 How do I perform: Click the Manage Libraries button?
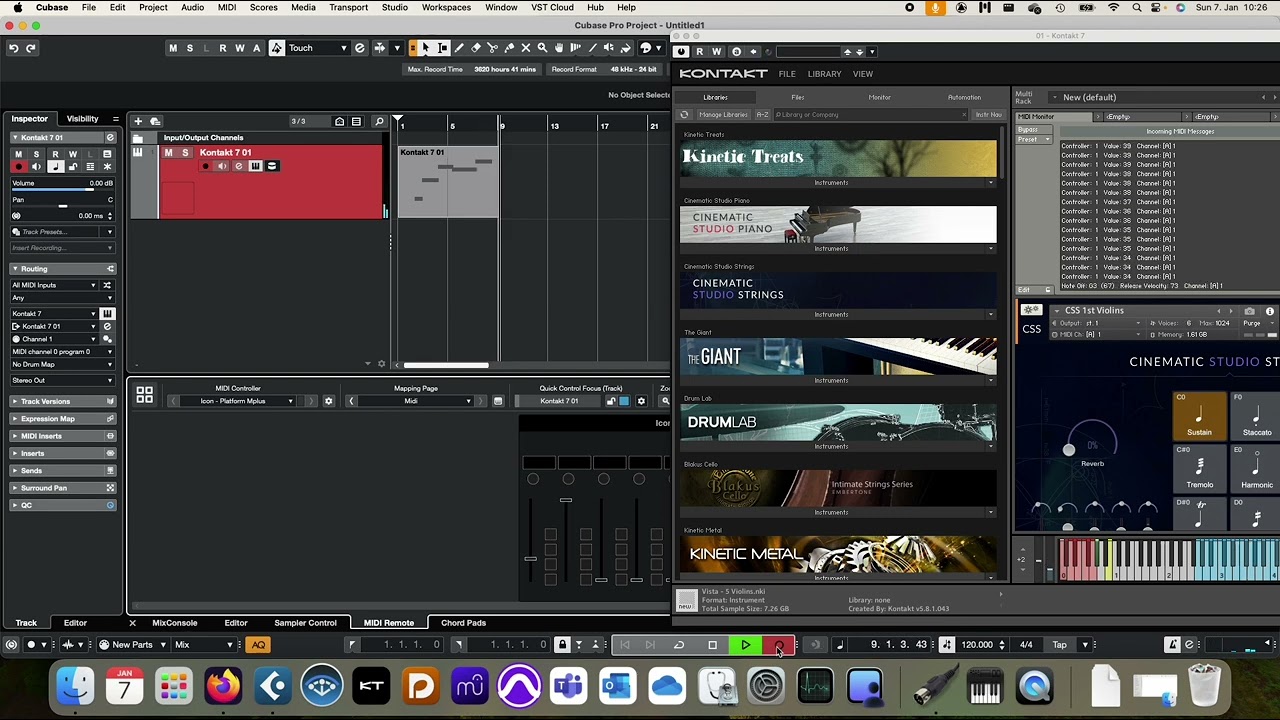tap(722, 115)
